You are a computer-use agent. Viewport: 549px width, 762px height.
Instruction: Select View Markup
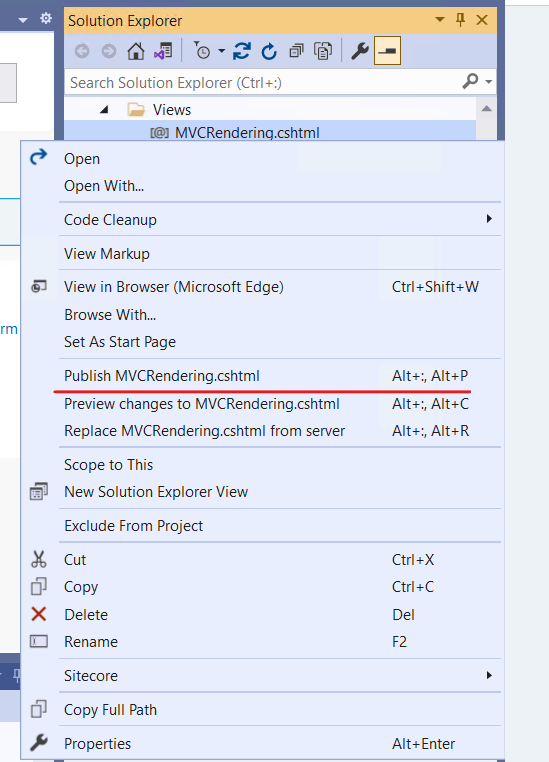(262, 254)
